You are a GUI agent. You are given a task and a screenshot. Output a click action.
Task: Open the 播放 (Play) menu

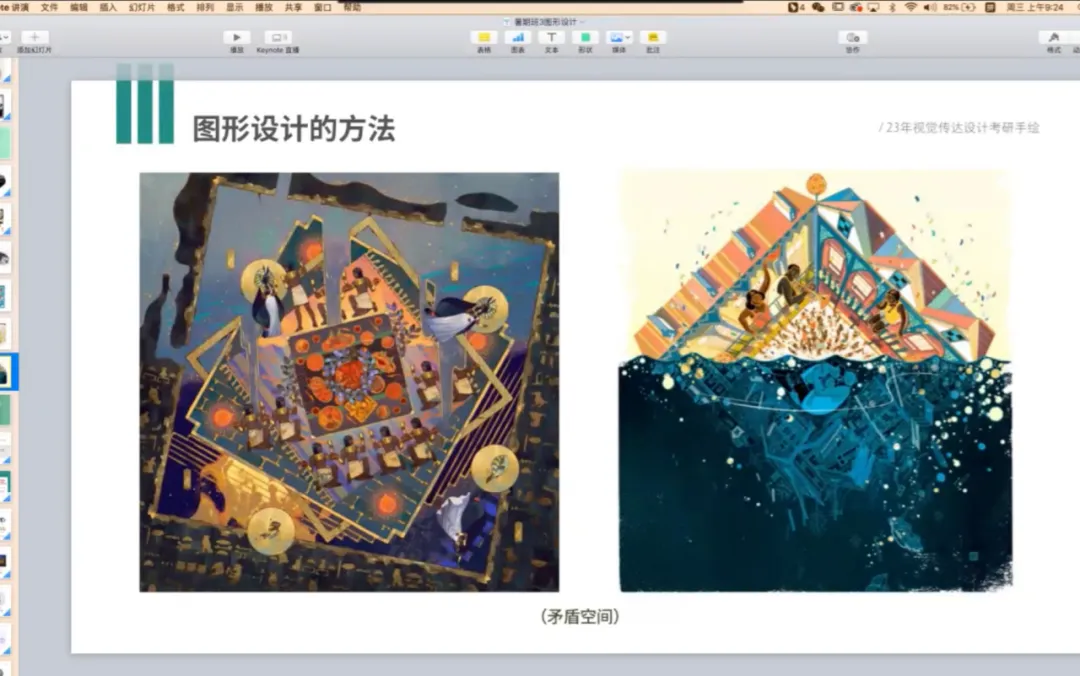(x=264, y=7)
